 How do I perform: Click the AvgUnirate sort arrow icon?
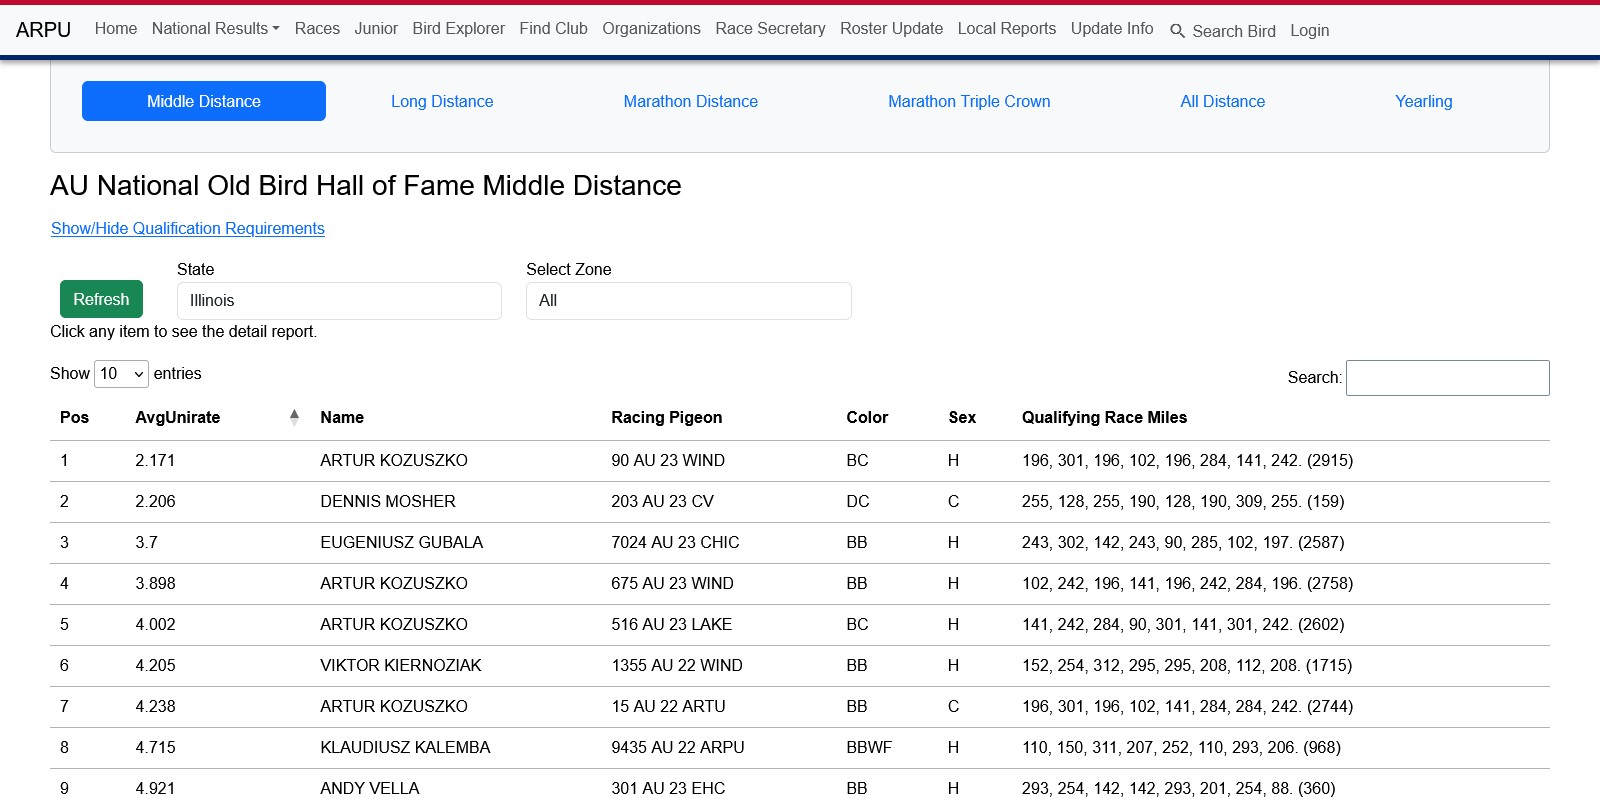294,417
